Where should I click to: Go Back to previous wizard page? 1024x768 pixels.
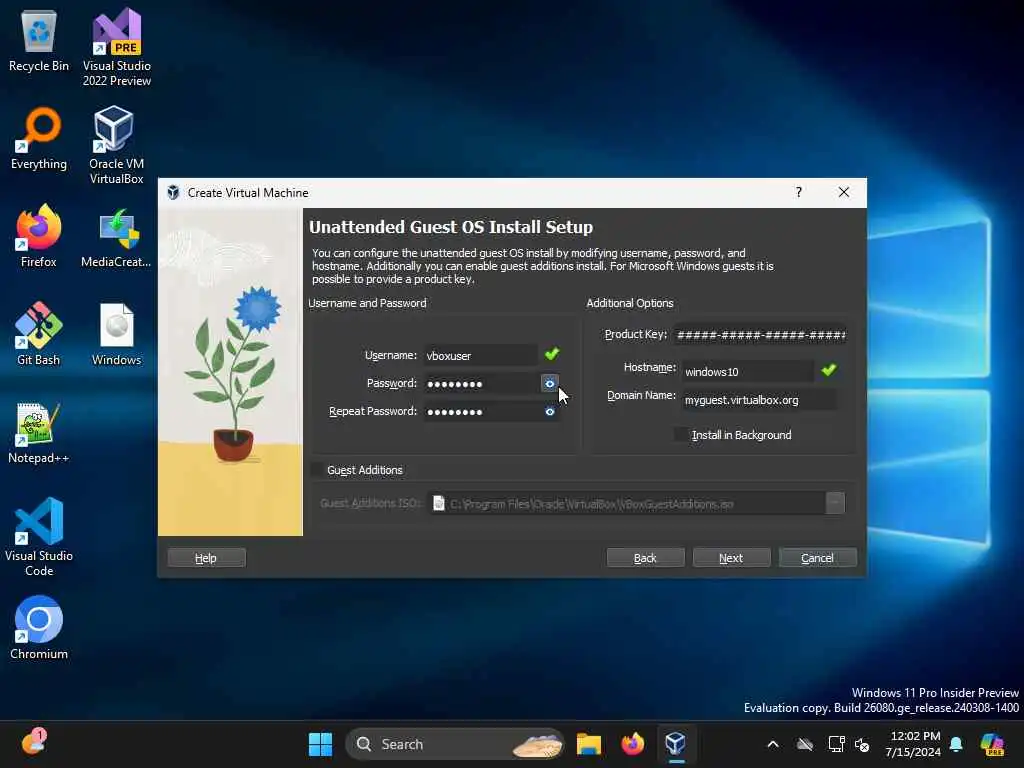(x=645, y=558)
